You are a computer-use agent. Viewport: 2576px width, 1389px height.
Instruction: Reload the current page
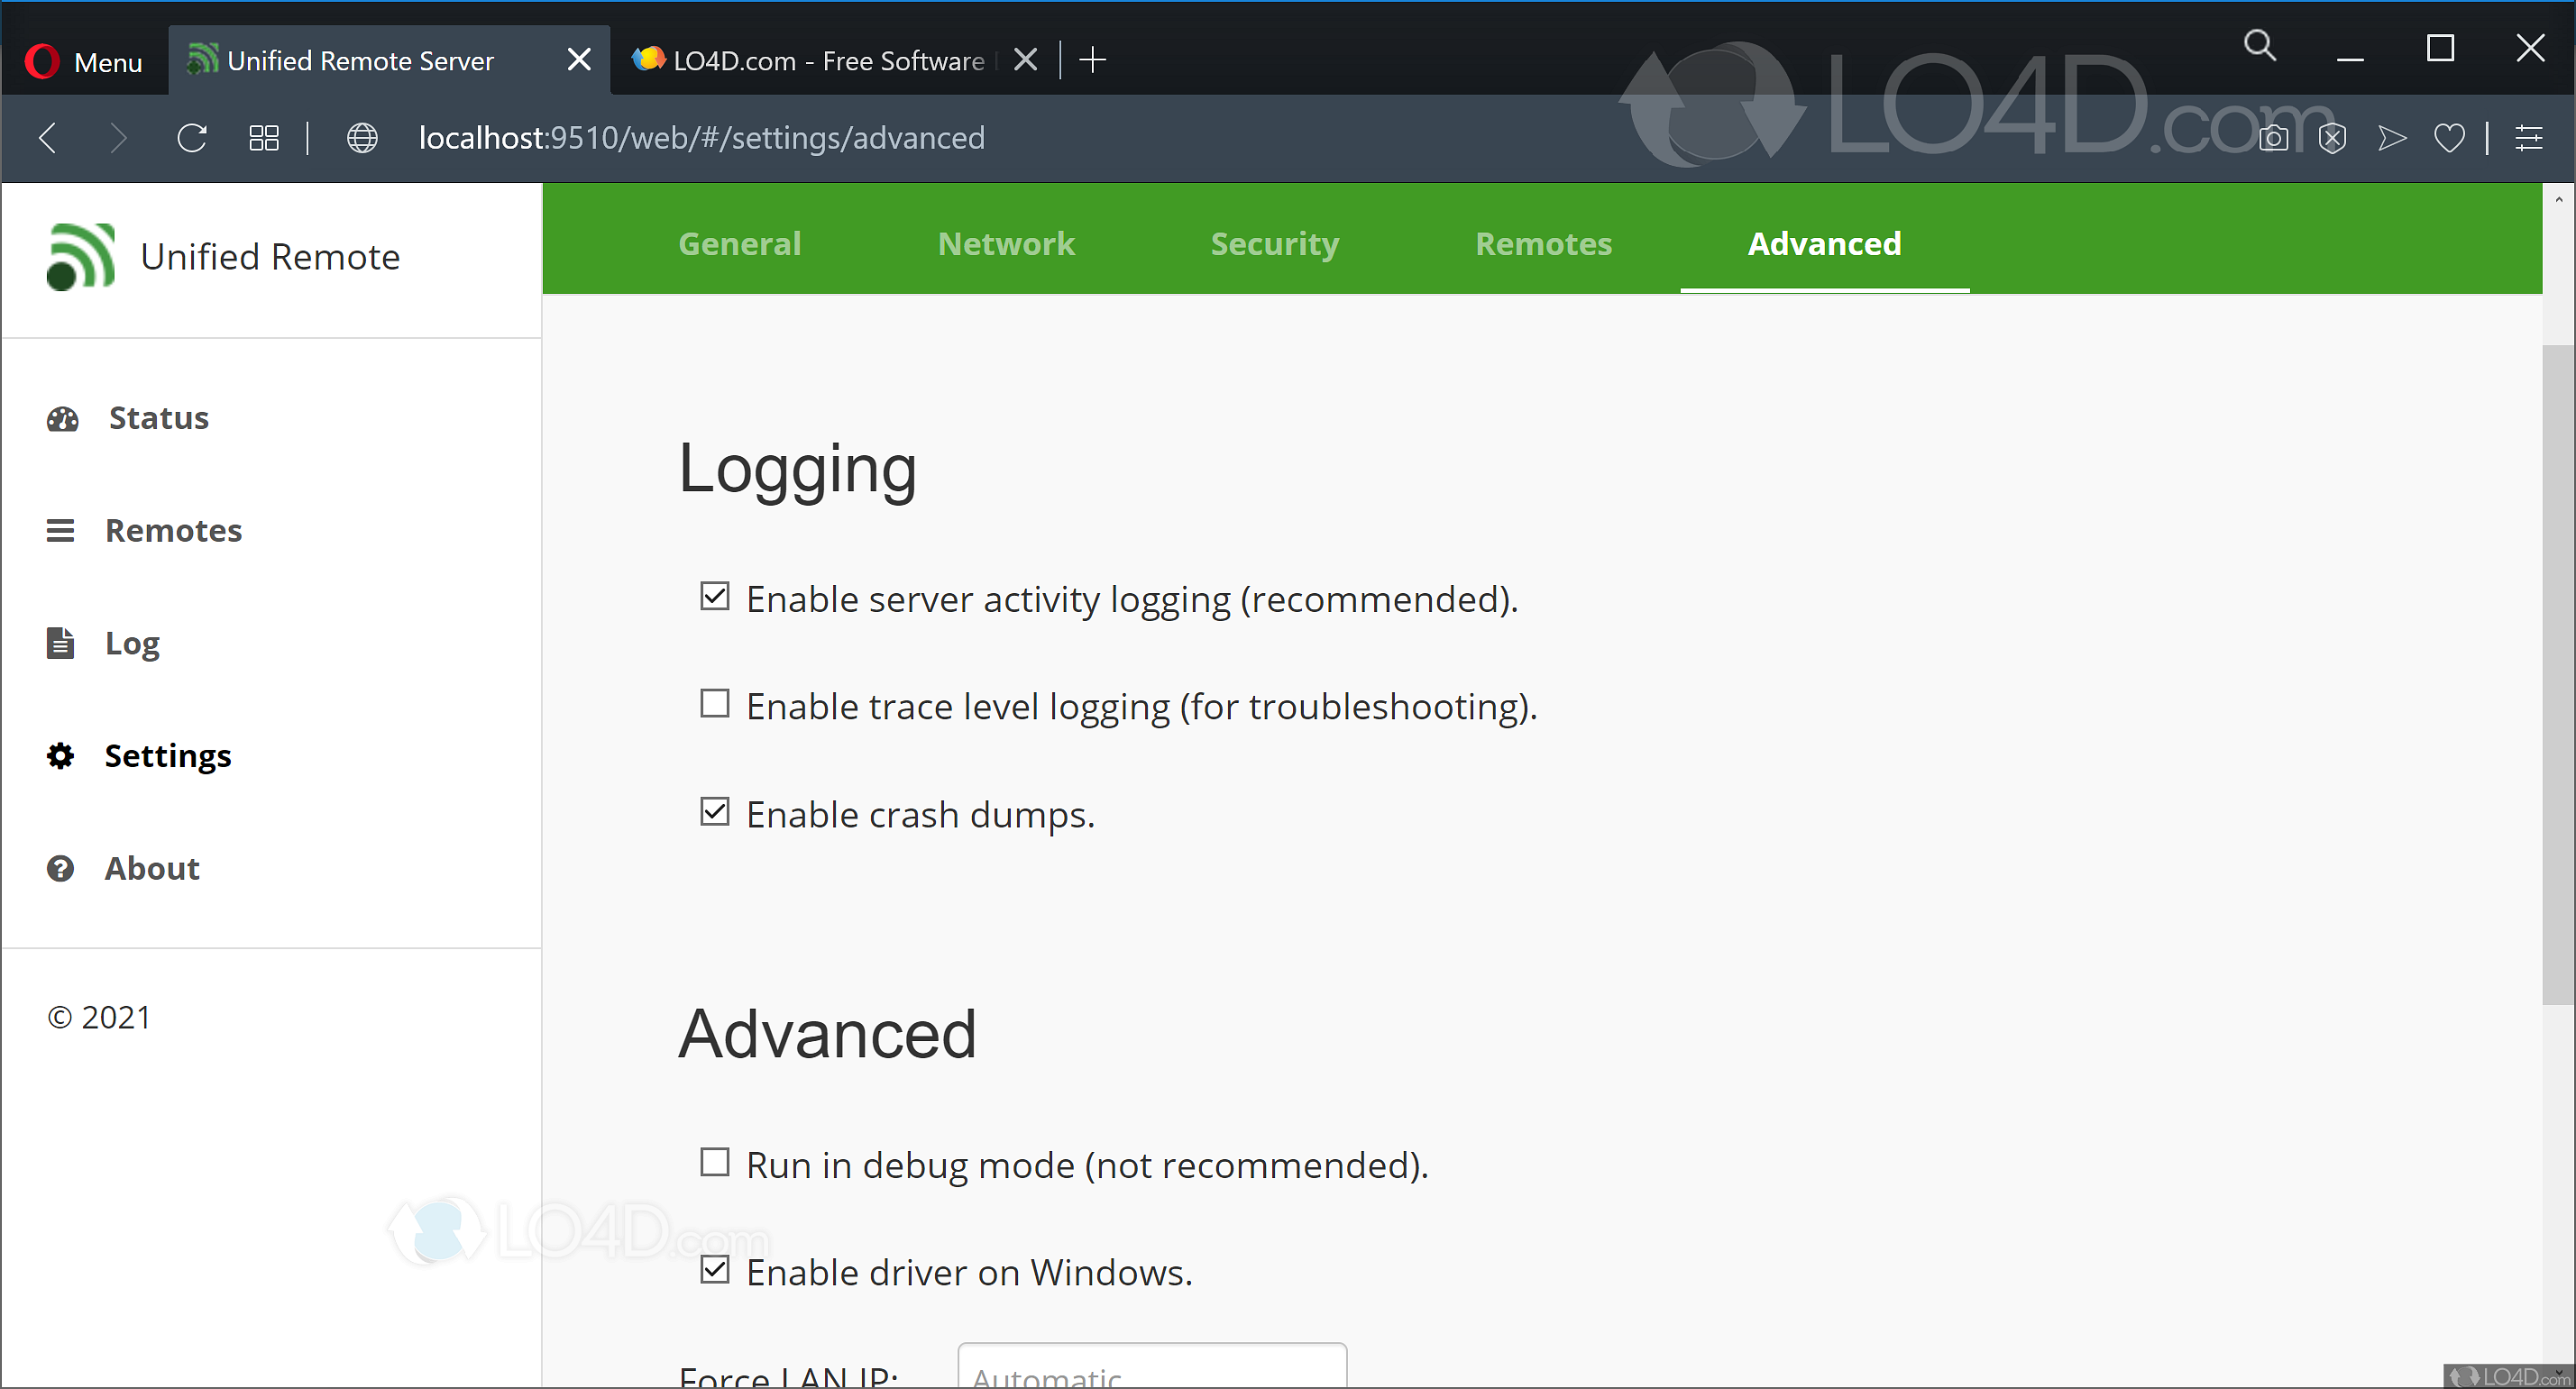pyautogui.click(x=192, y=138)
